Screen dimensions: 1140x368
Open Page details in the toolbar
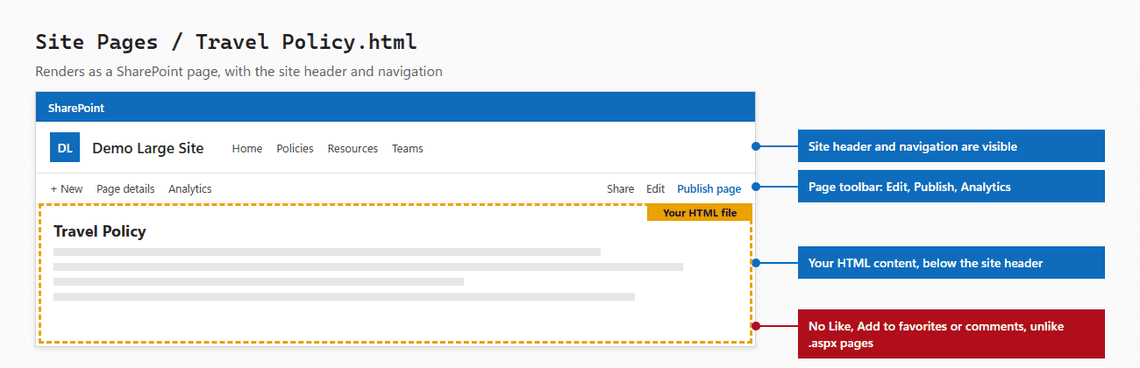click(x=126, y=188)
